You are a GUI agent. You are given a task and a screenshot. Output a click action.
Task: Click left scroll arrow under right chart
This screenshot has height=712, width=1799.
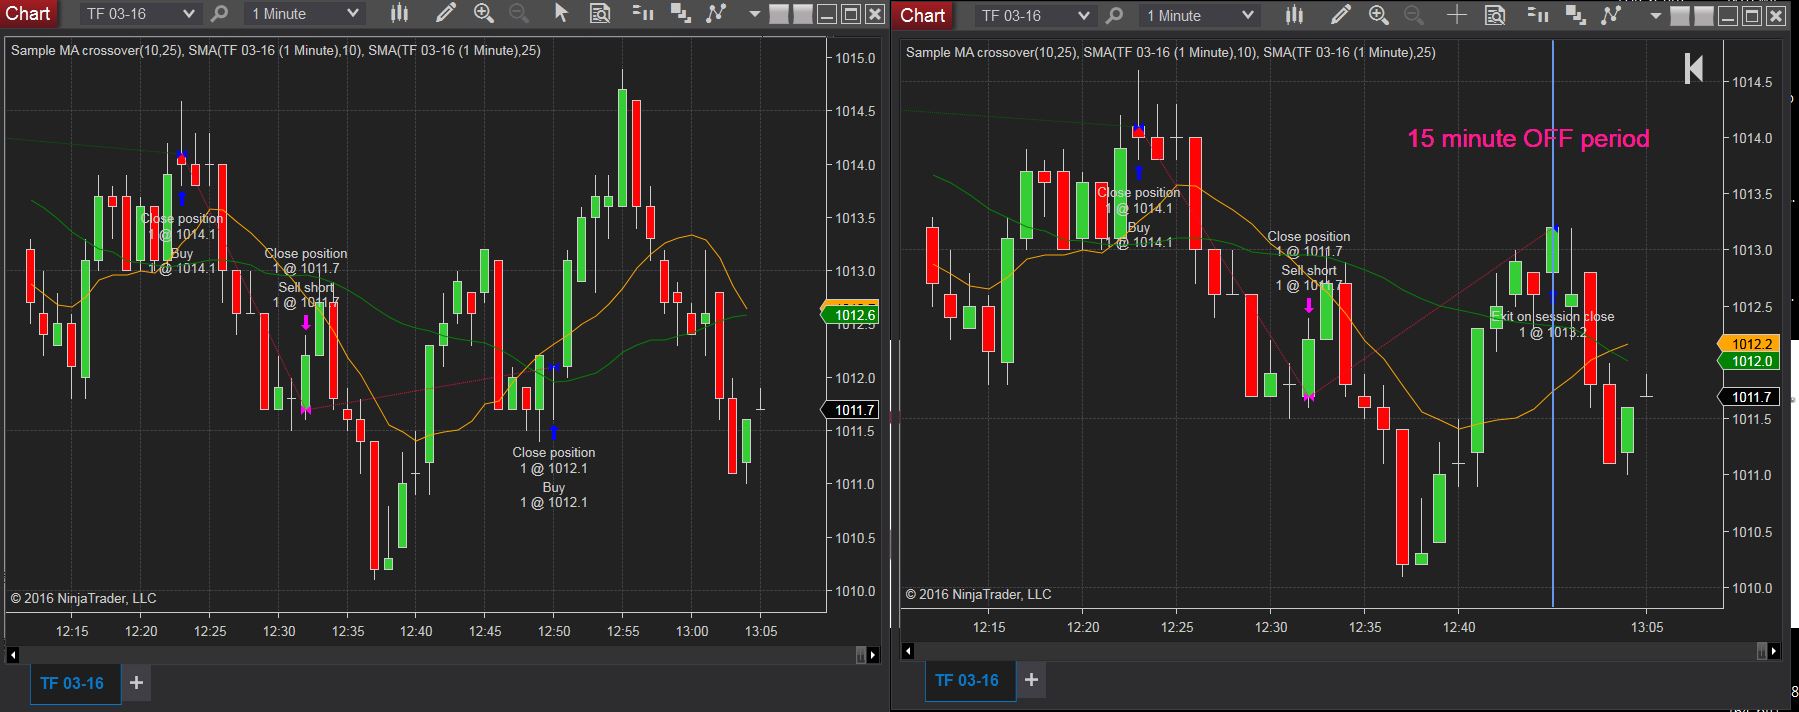[x=907, y=651]
